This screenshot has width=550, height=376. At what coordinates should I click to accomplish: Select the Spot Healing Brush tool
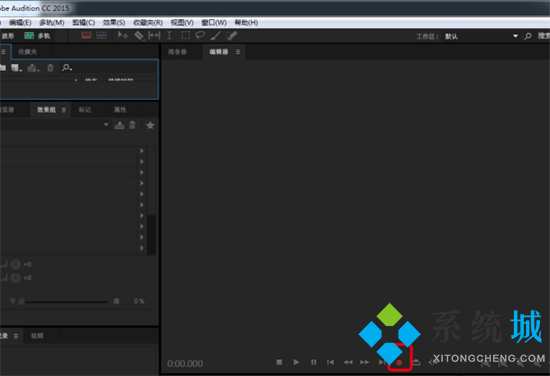(231, 35)
